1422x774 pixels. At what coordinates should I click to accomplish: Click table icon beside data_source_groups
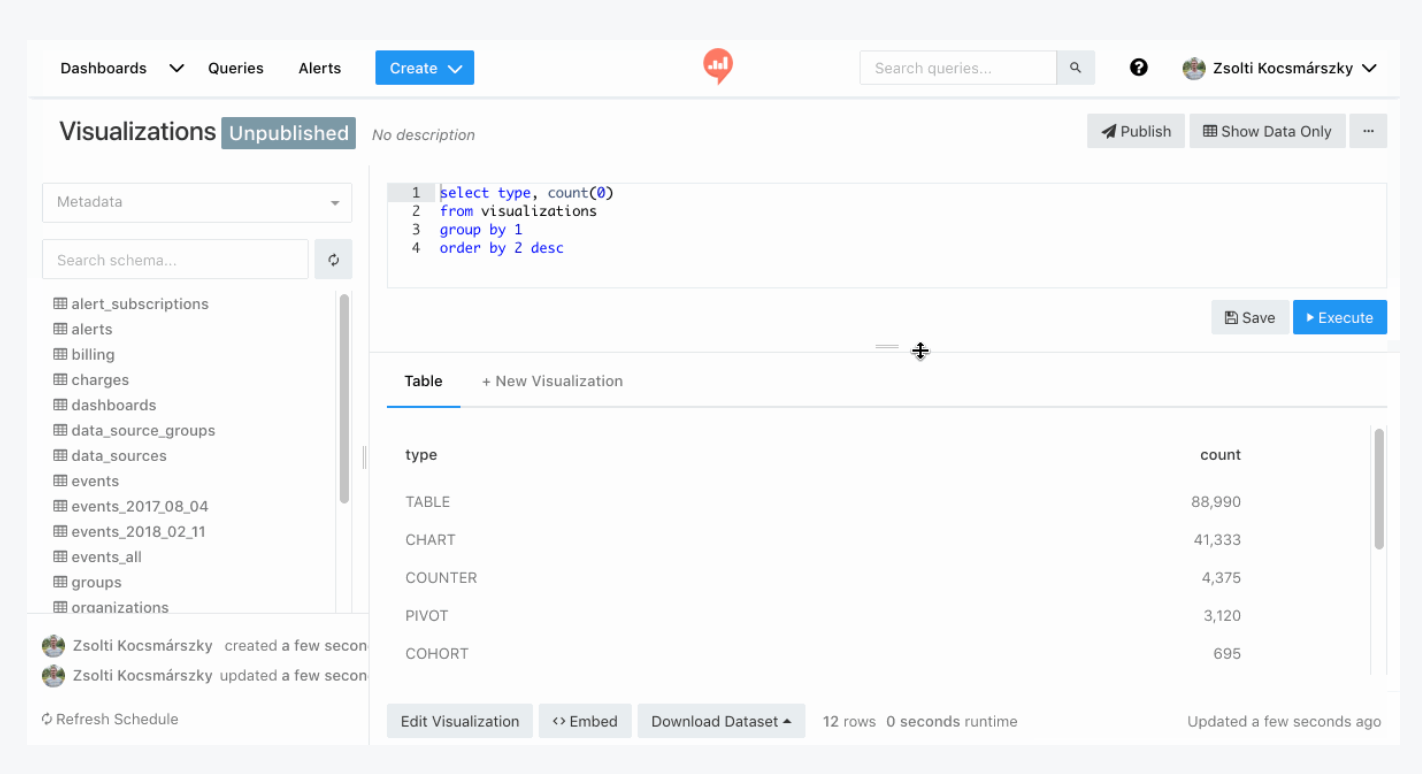point(60,430)
